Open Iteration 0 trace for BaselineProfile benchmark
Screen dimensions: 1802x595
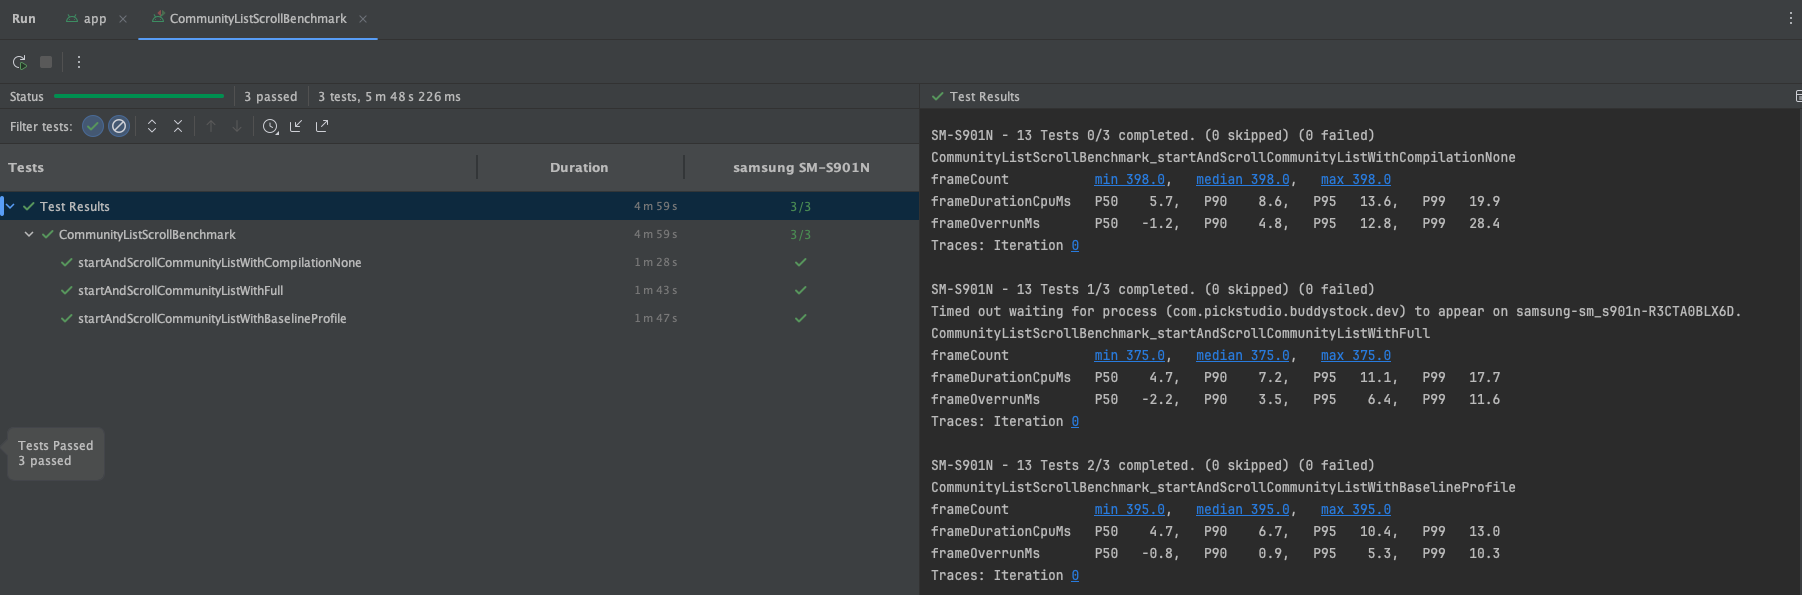1075,575
